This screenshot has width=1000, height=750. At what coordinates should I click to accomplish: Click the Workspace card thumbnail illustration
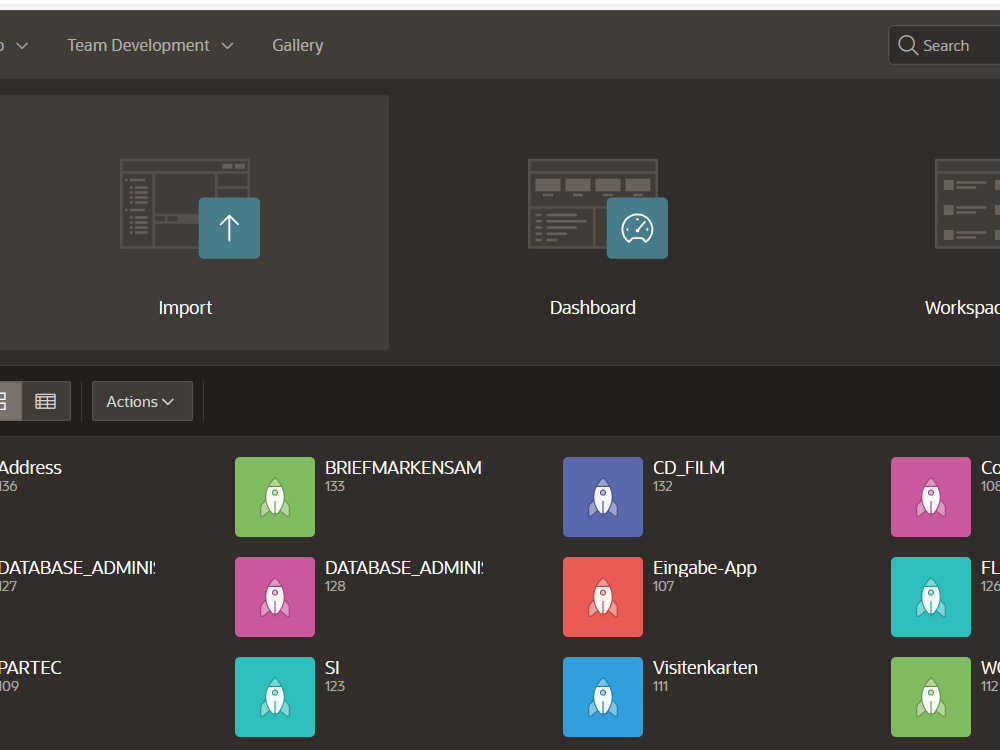pyautogui.click(x=967, y=204)
